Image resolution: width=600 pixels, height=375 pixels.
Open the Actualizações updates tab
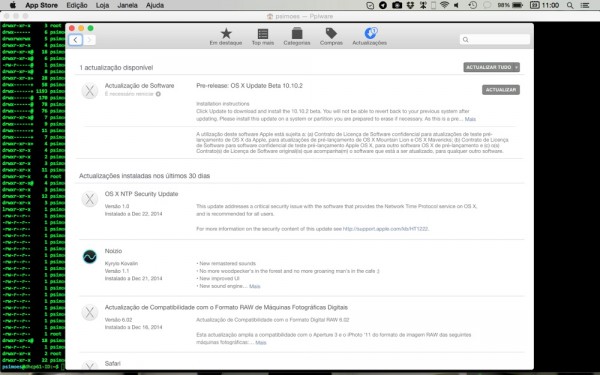coord(370,37)
